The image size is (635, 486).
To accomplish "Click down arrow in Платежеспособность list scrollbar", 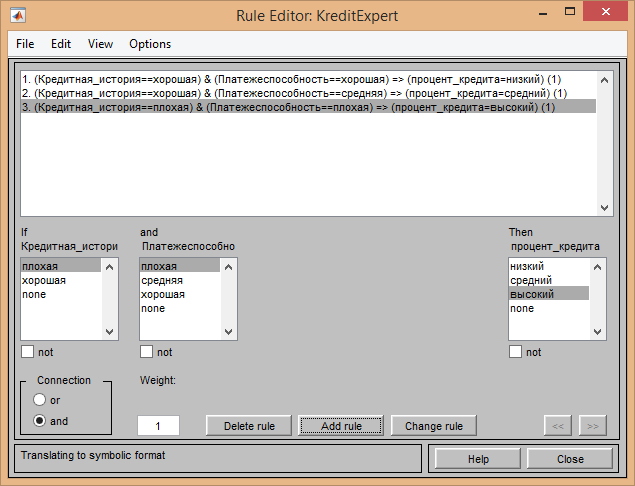I will click(x=228, y=332).
